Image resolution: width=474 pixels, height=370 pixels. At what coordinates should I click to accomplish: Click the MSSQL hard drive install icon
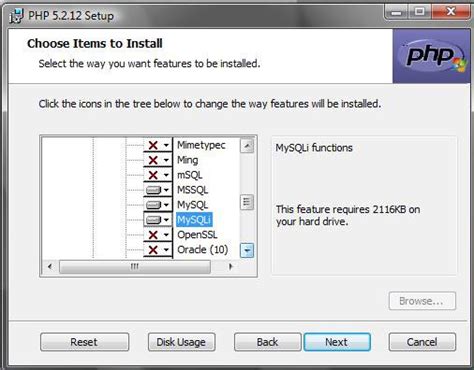click(153, 190)
